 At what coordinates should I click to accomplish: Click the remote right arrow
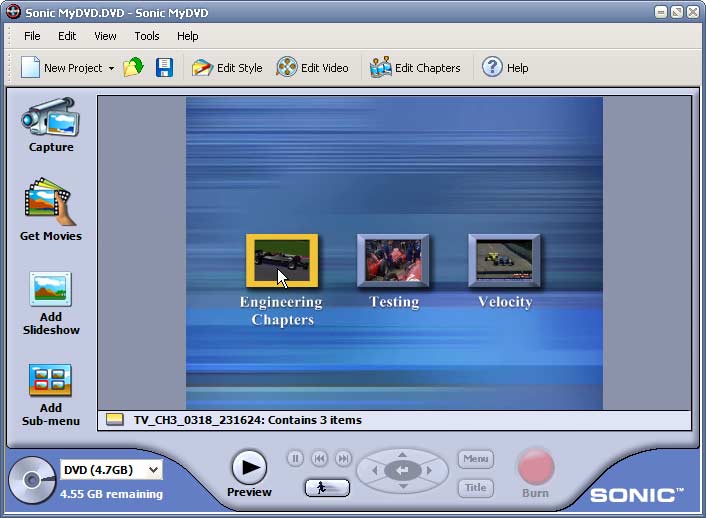point(429,471)
